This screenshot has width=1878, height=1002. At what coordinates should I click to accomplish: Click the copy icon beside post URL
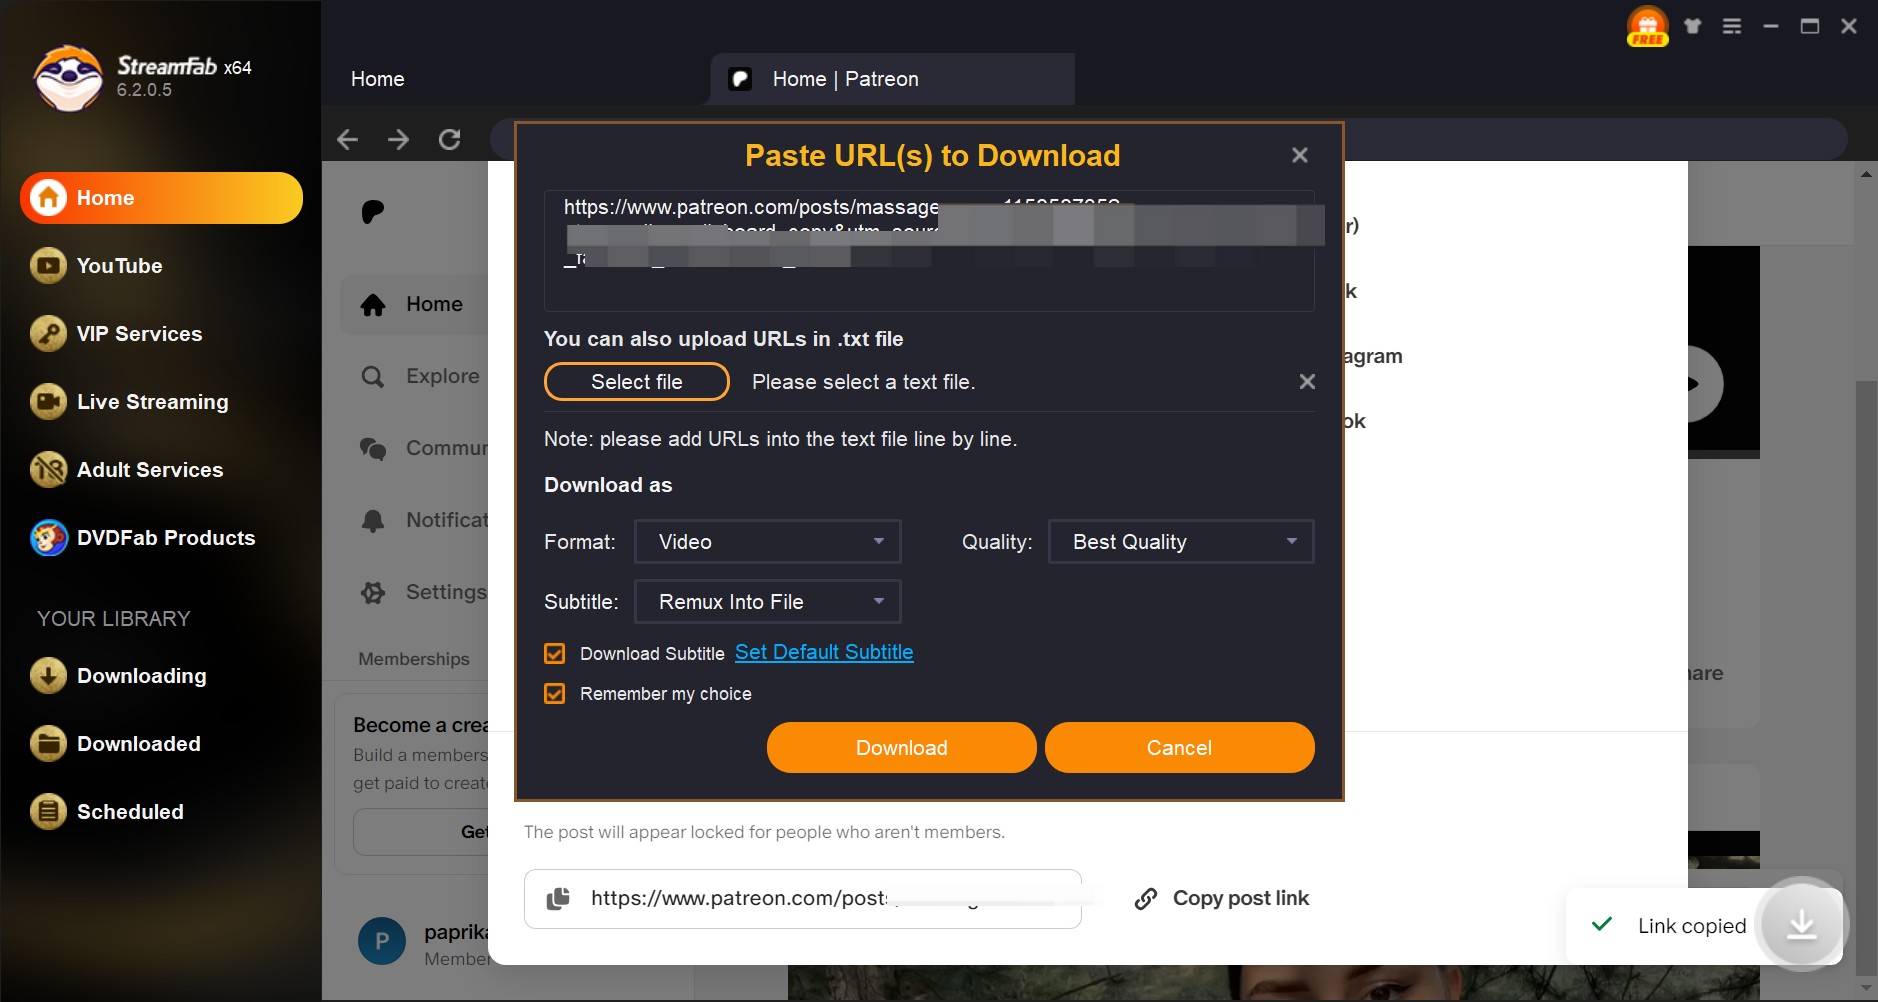click(x=558, y=899)
